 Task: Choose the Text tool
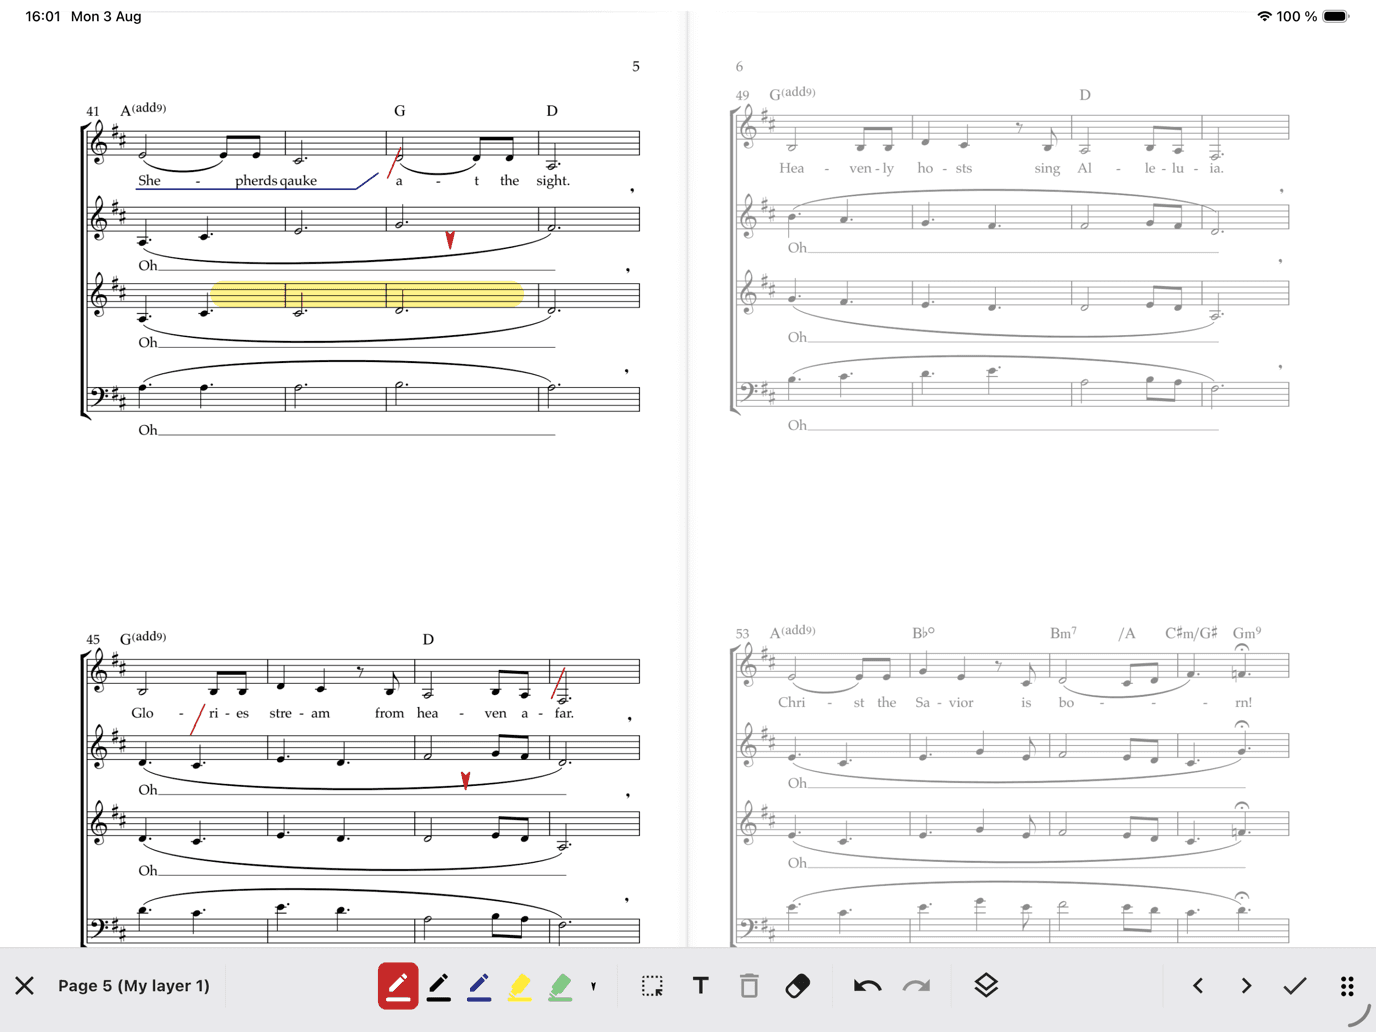pos(700,986)
